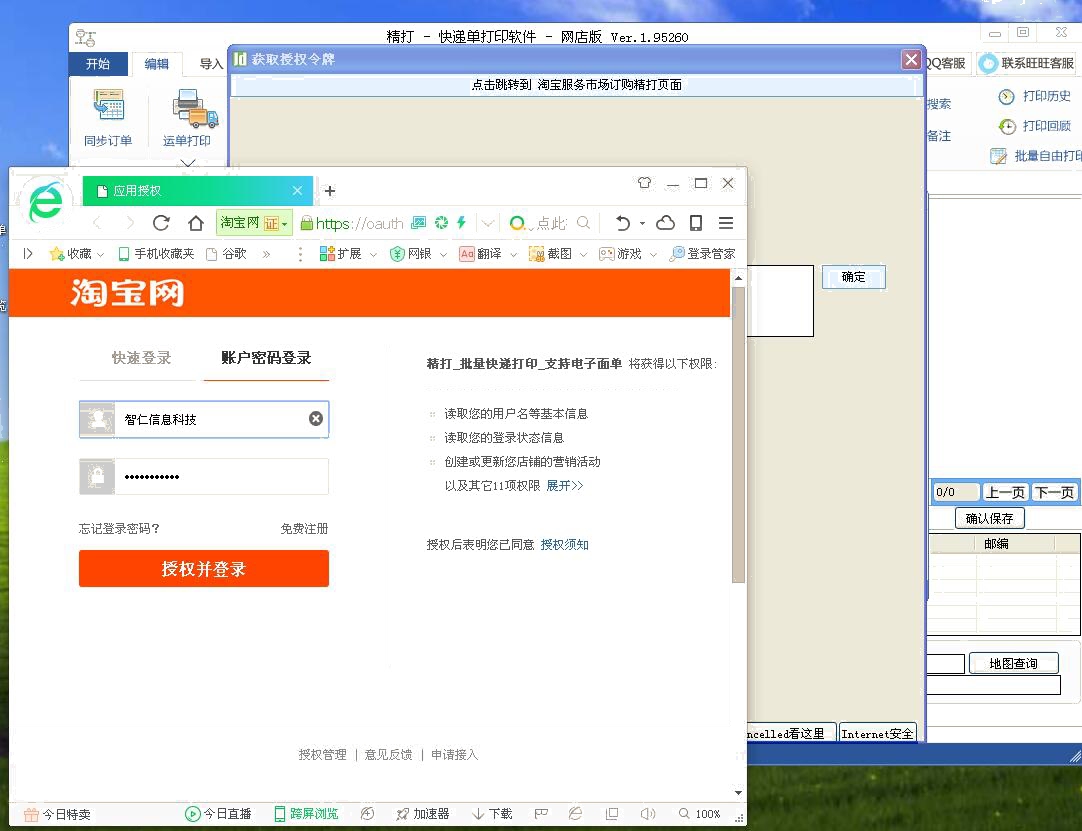Toggle 跨屏浏览 cross-screen browsing
Viewport: 1082px width, 831px height.
(306, 814)
